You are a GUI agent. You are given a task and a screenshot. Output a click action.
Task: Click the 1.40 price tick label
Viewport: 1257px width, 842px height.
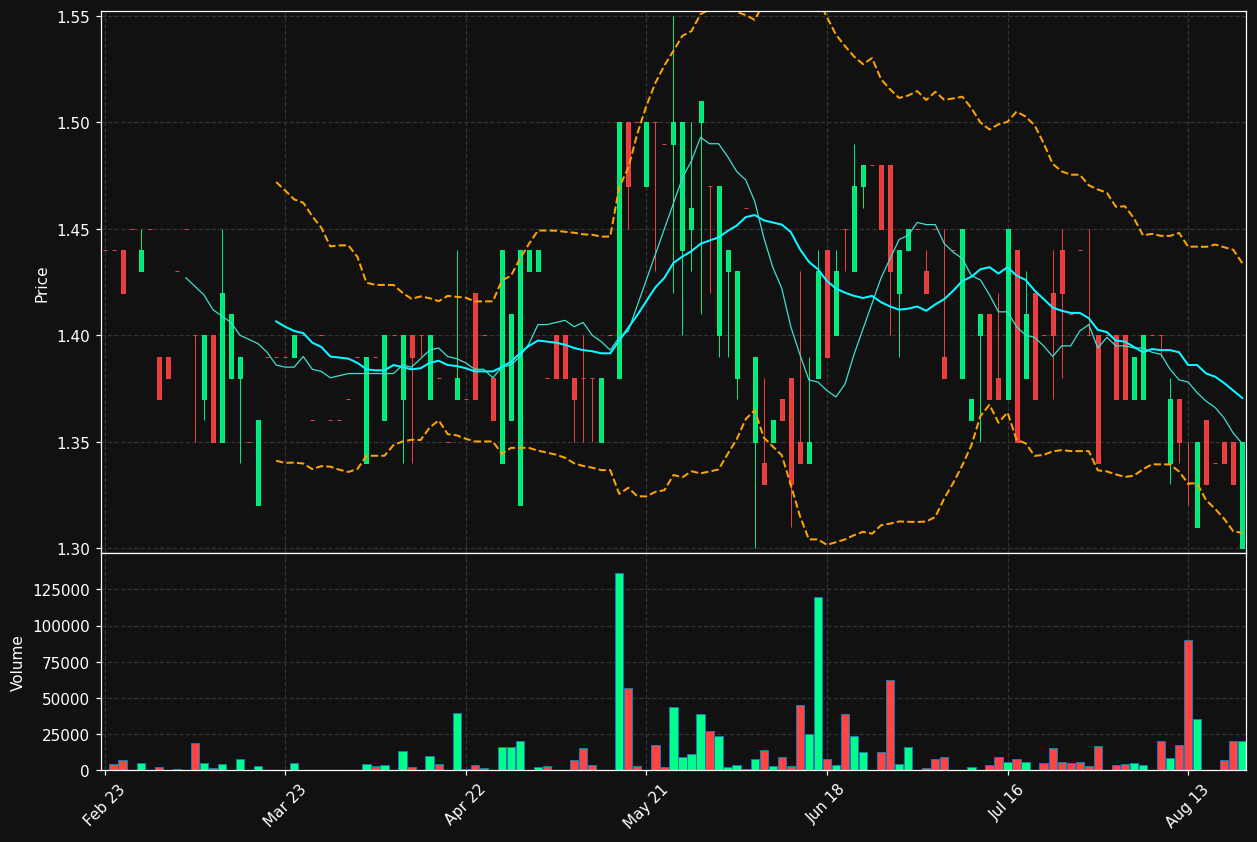point(74,336)
